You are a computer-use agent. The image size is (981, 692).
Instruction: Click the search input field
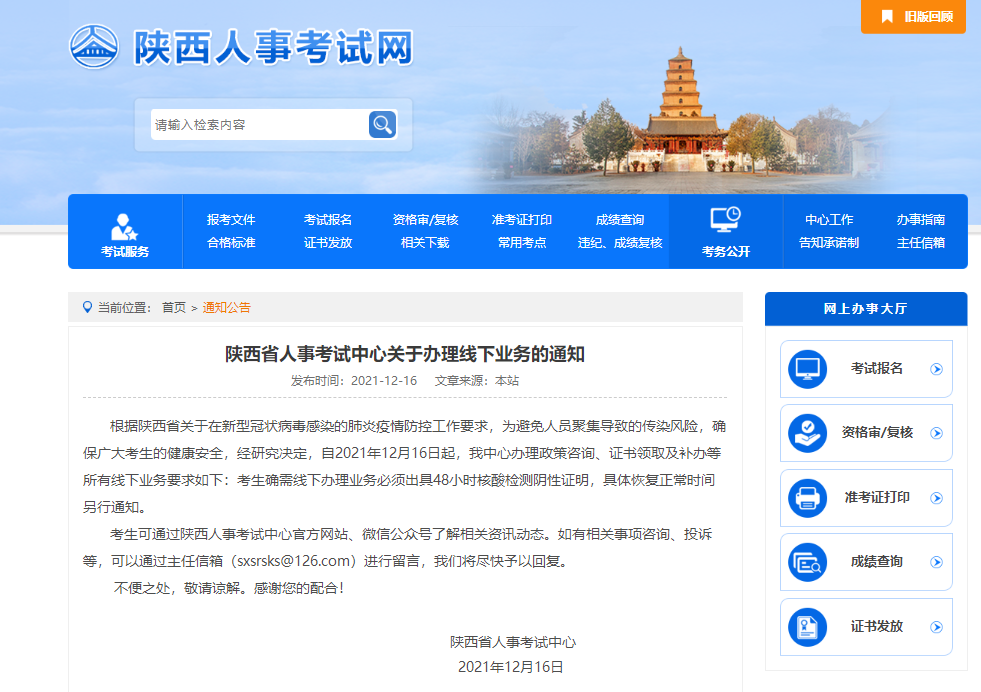tap(258, 125)
